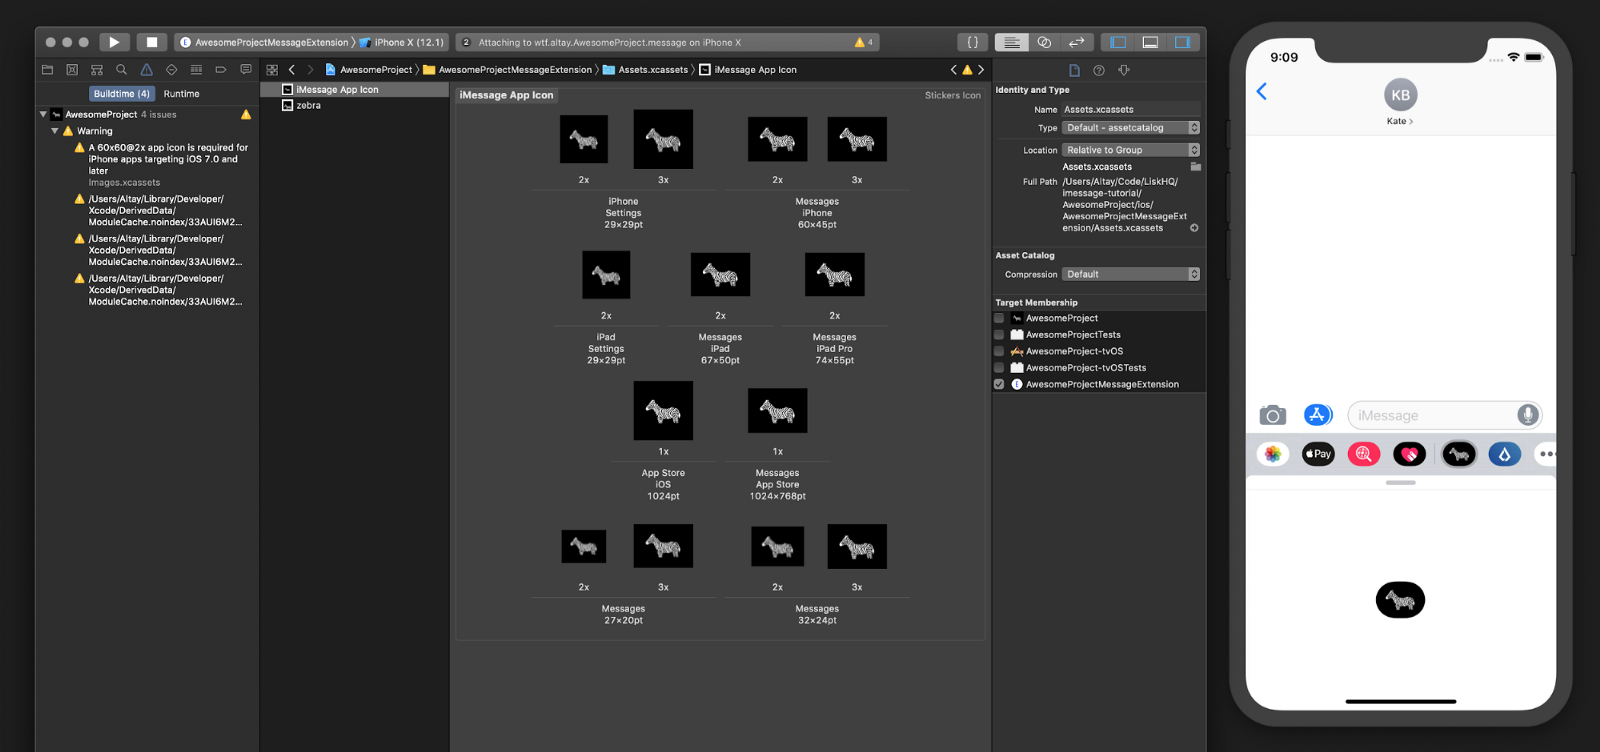Click the Assets.xcassets breadcrumb
The height and width of the screenshot is (752, 1600).
(646, 70)
